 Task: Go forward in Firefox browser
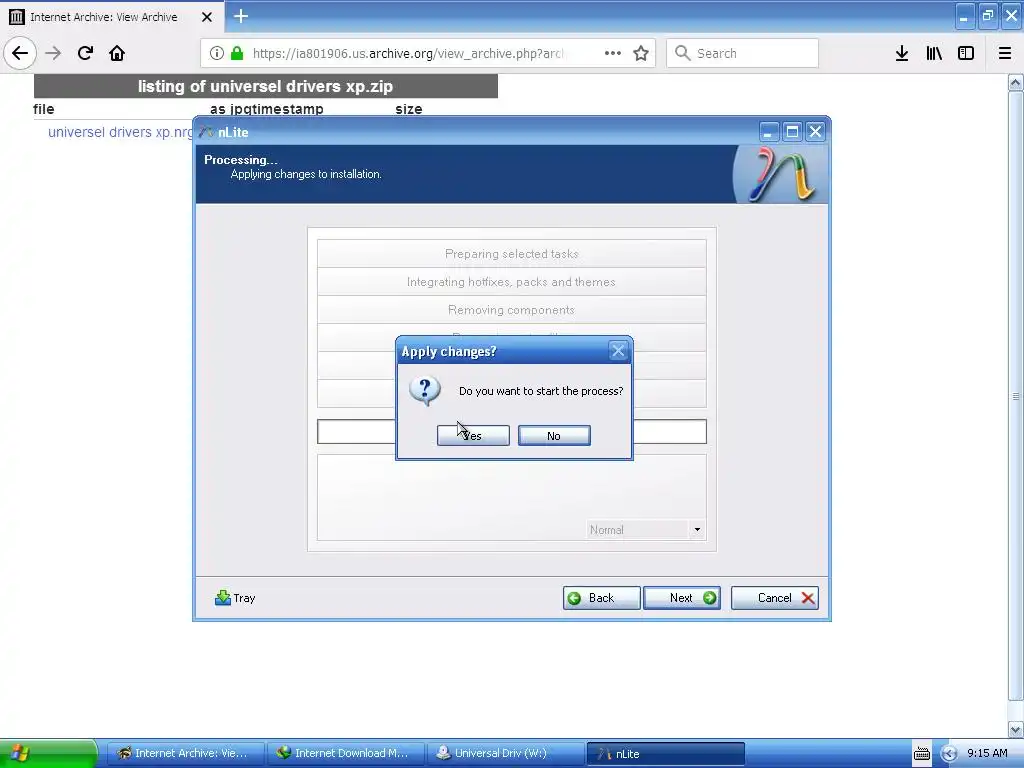point(53,53)
